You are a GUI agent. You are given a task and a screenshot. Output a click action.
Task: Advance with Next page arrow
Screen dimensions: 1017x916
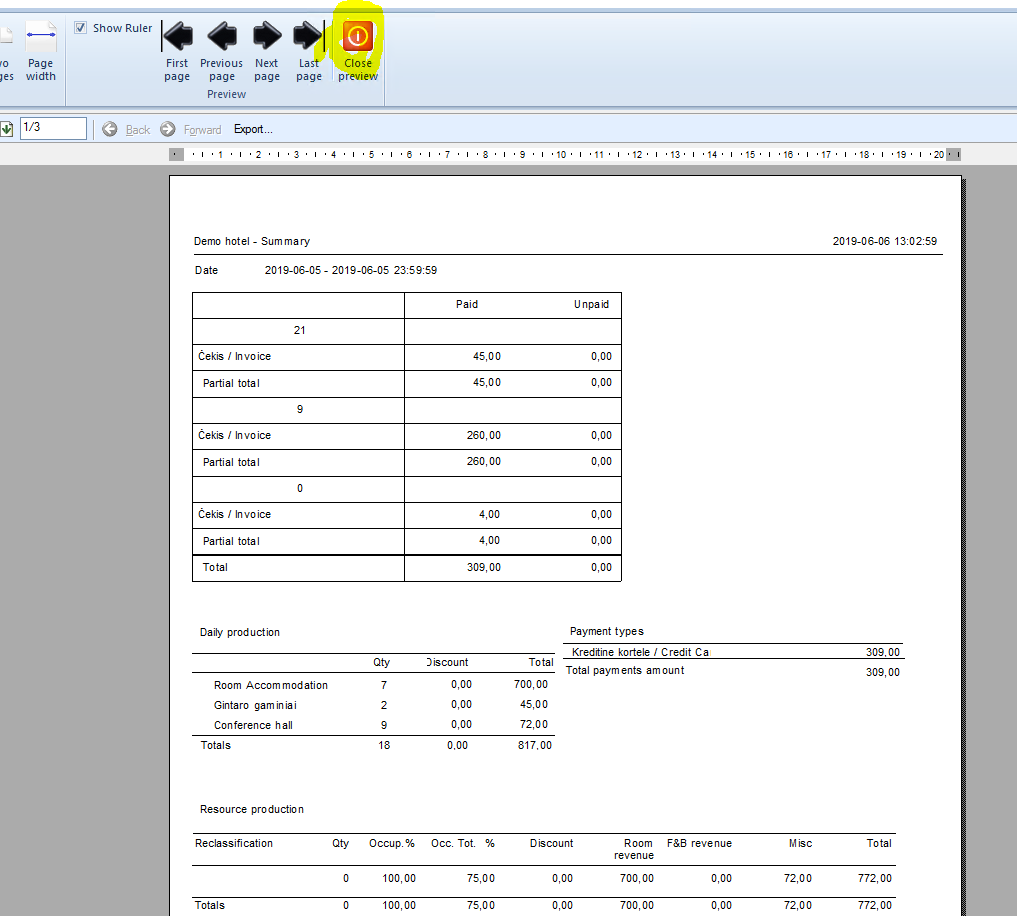[x=267, y=51]
